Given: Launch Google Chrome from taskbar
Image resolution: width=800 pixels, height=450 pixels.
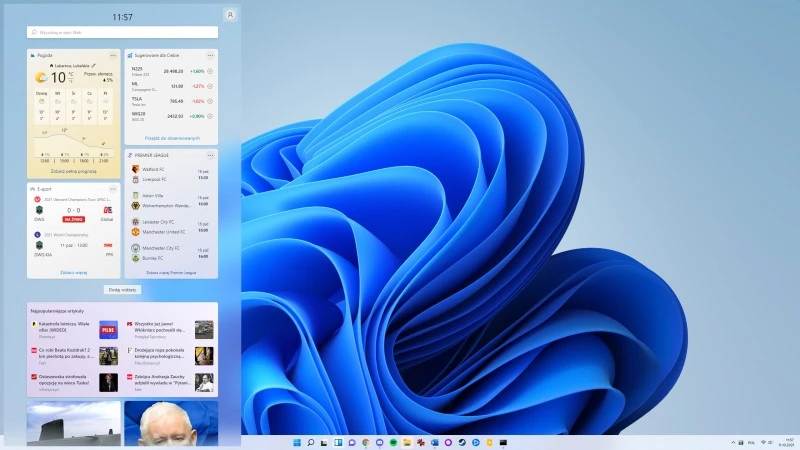Looking at the screenshot, I should (x=365, y=442).
